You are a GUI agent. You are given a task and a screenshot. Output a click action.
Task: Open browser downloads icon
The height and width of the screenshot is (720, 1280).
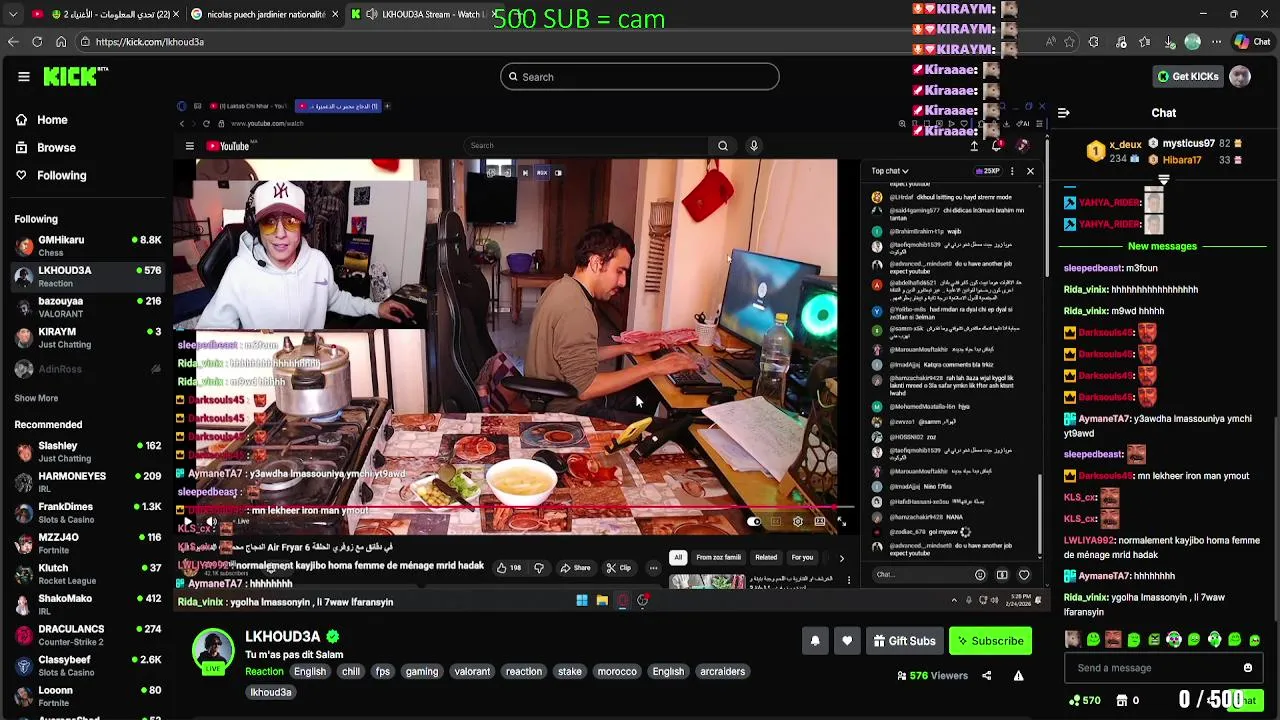(x=1169, y=42)
